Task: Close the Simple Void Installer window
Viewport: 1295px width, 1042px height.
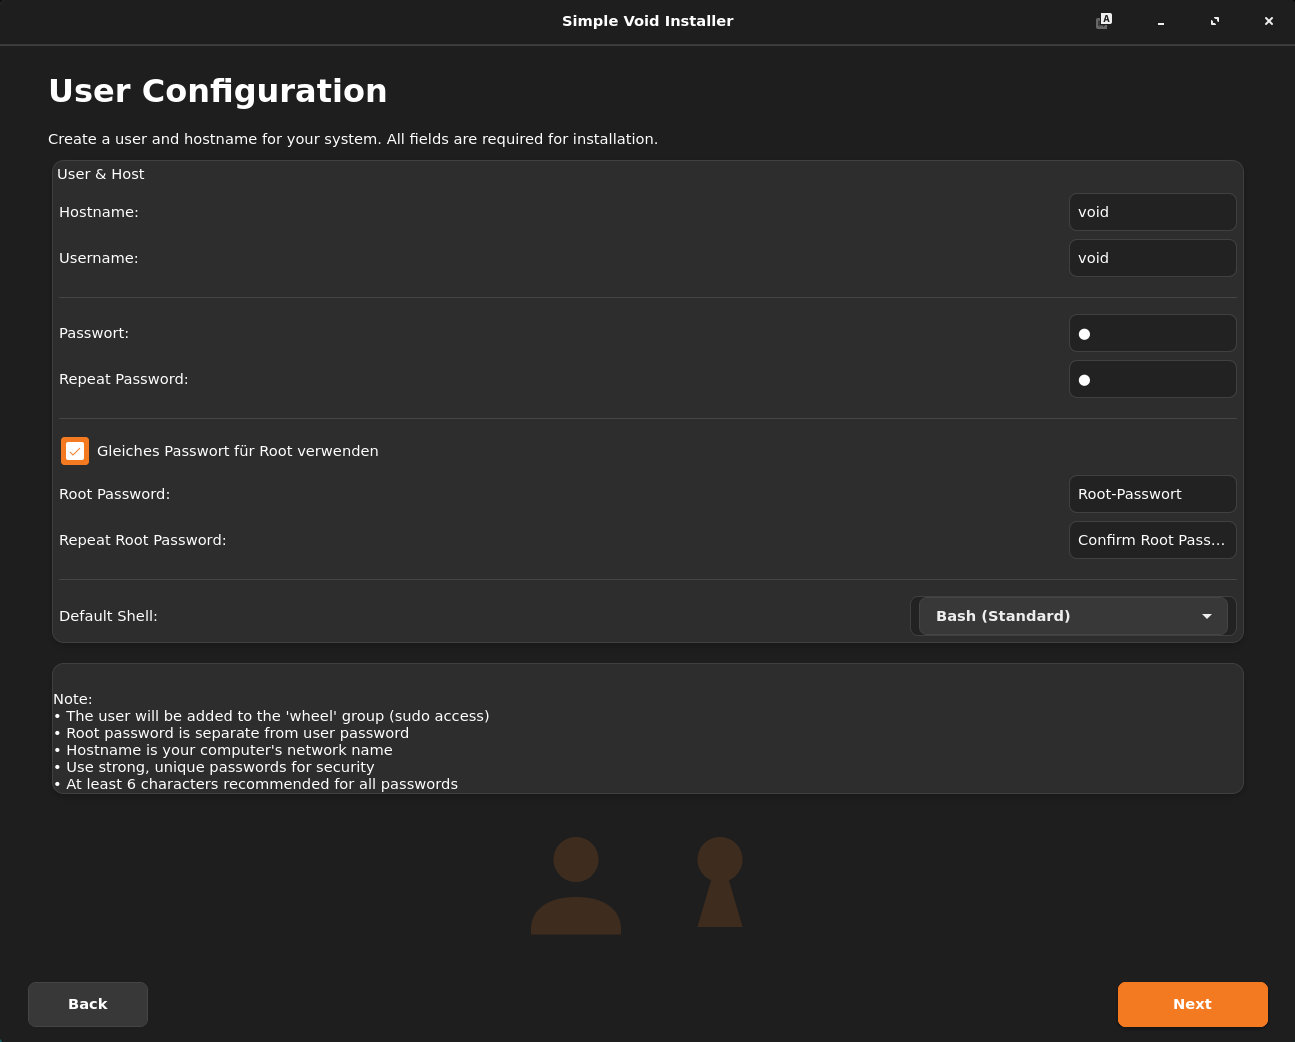Action: pos(1268,21)
